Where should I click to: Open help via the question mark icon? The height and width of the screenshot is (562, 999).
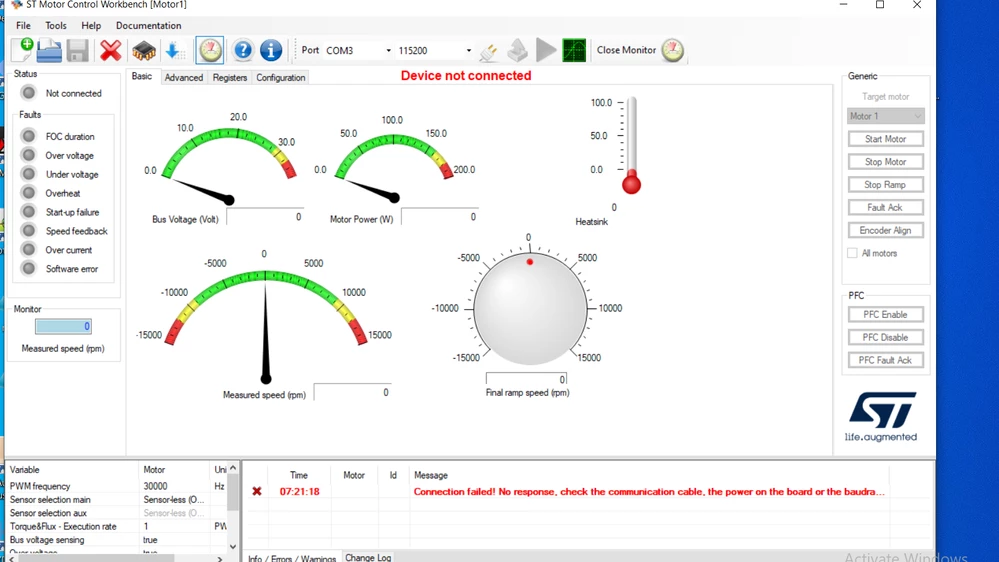tap(243, 50)
